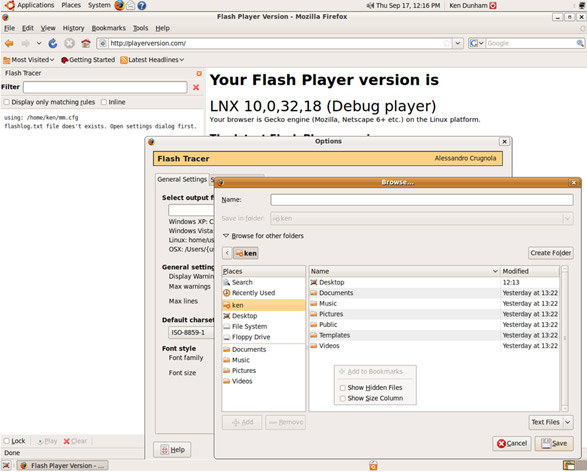
Task: Open the search engine selector dropdown
Action: click(x=477, y=43)
